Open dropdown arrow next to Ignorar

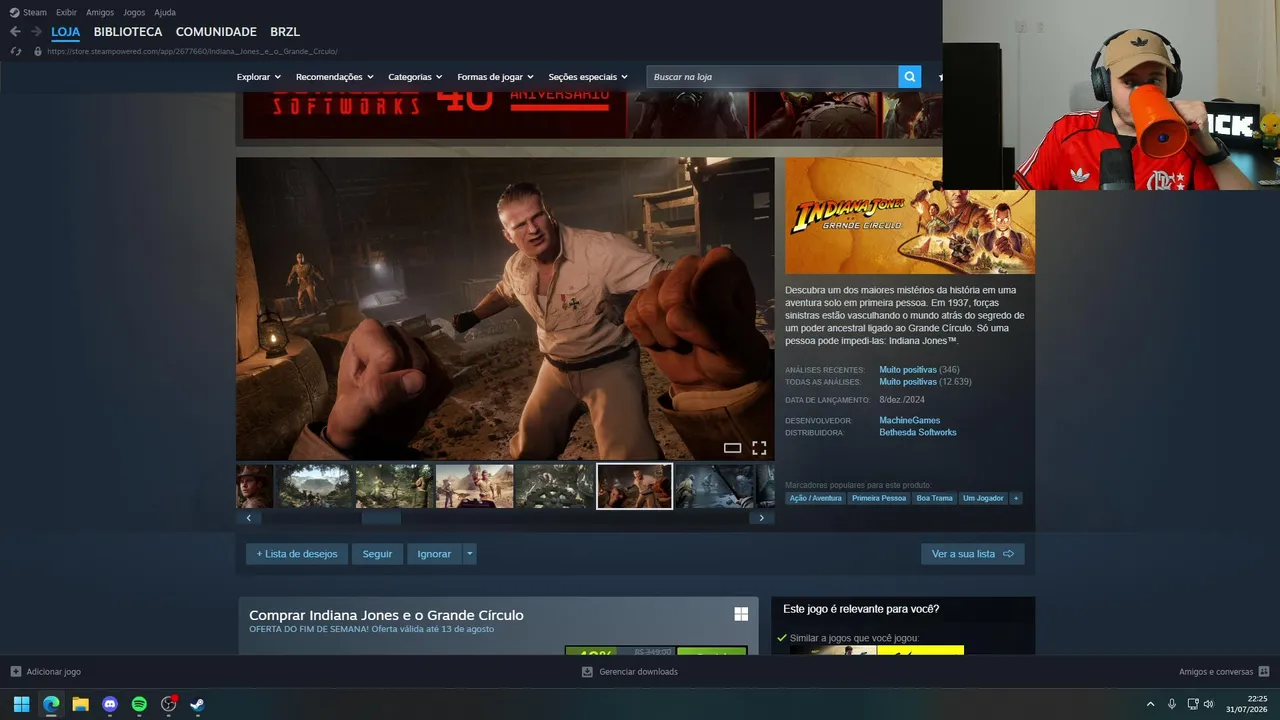point(470,554)
